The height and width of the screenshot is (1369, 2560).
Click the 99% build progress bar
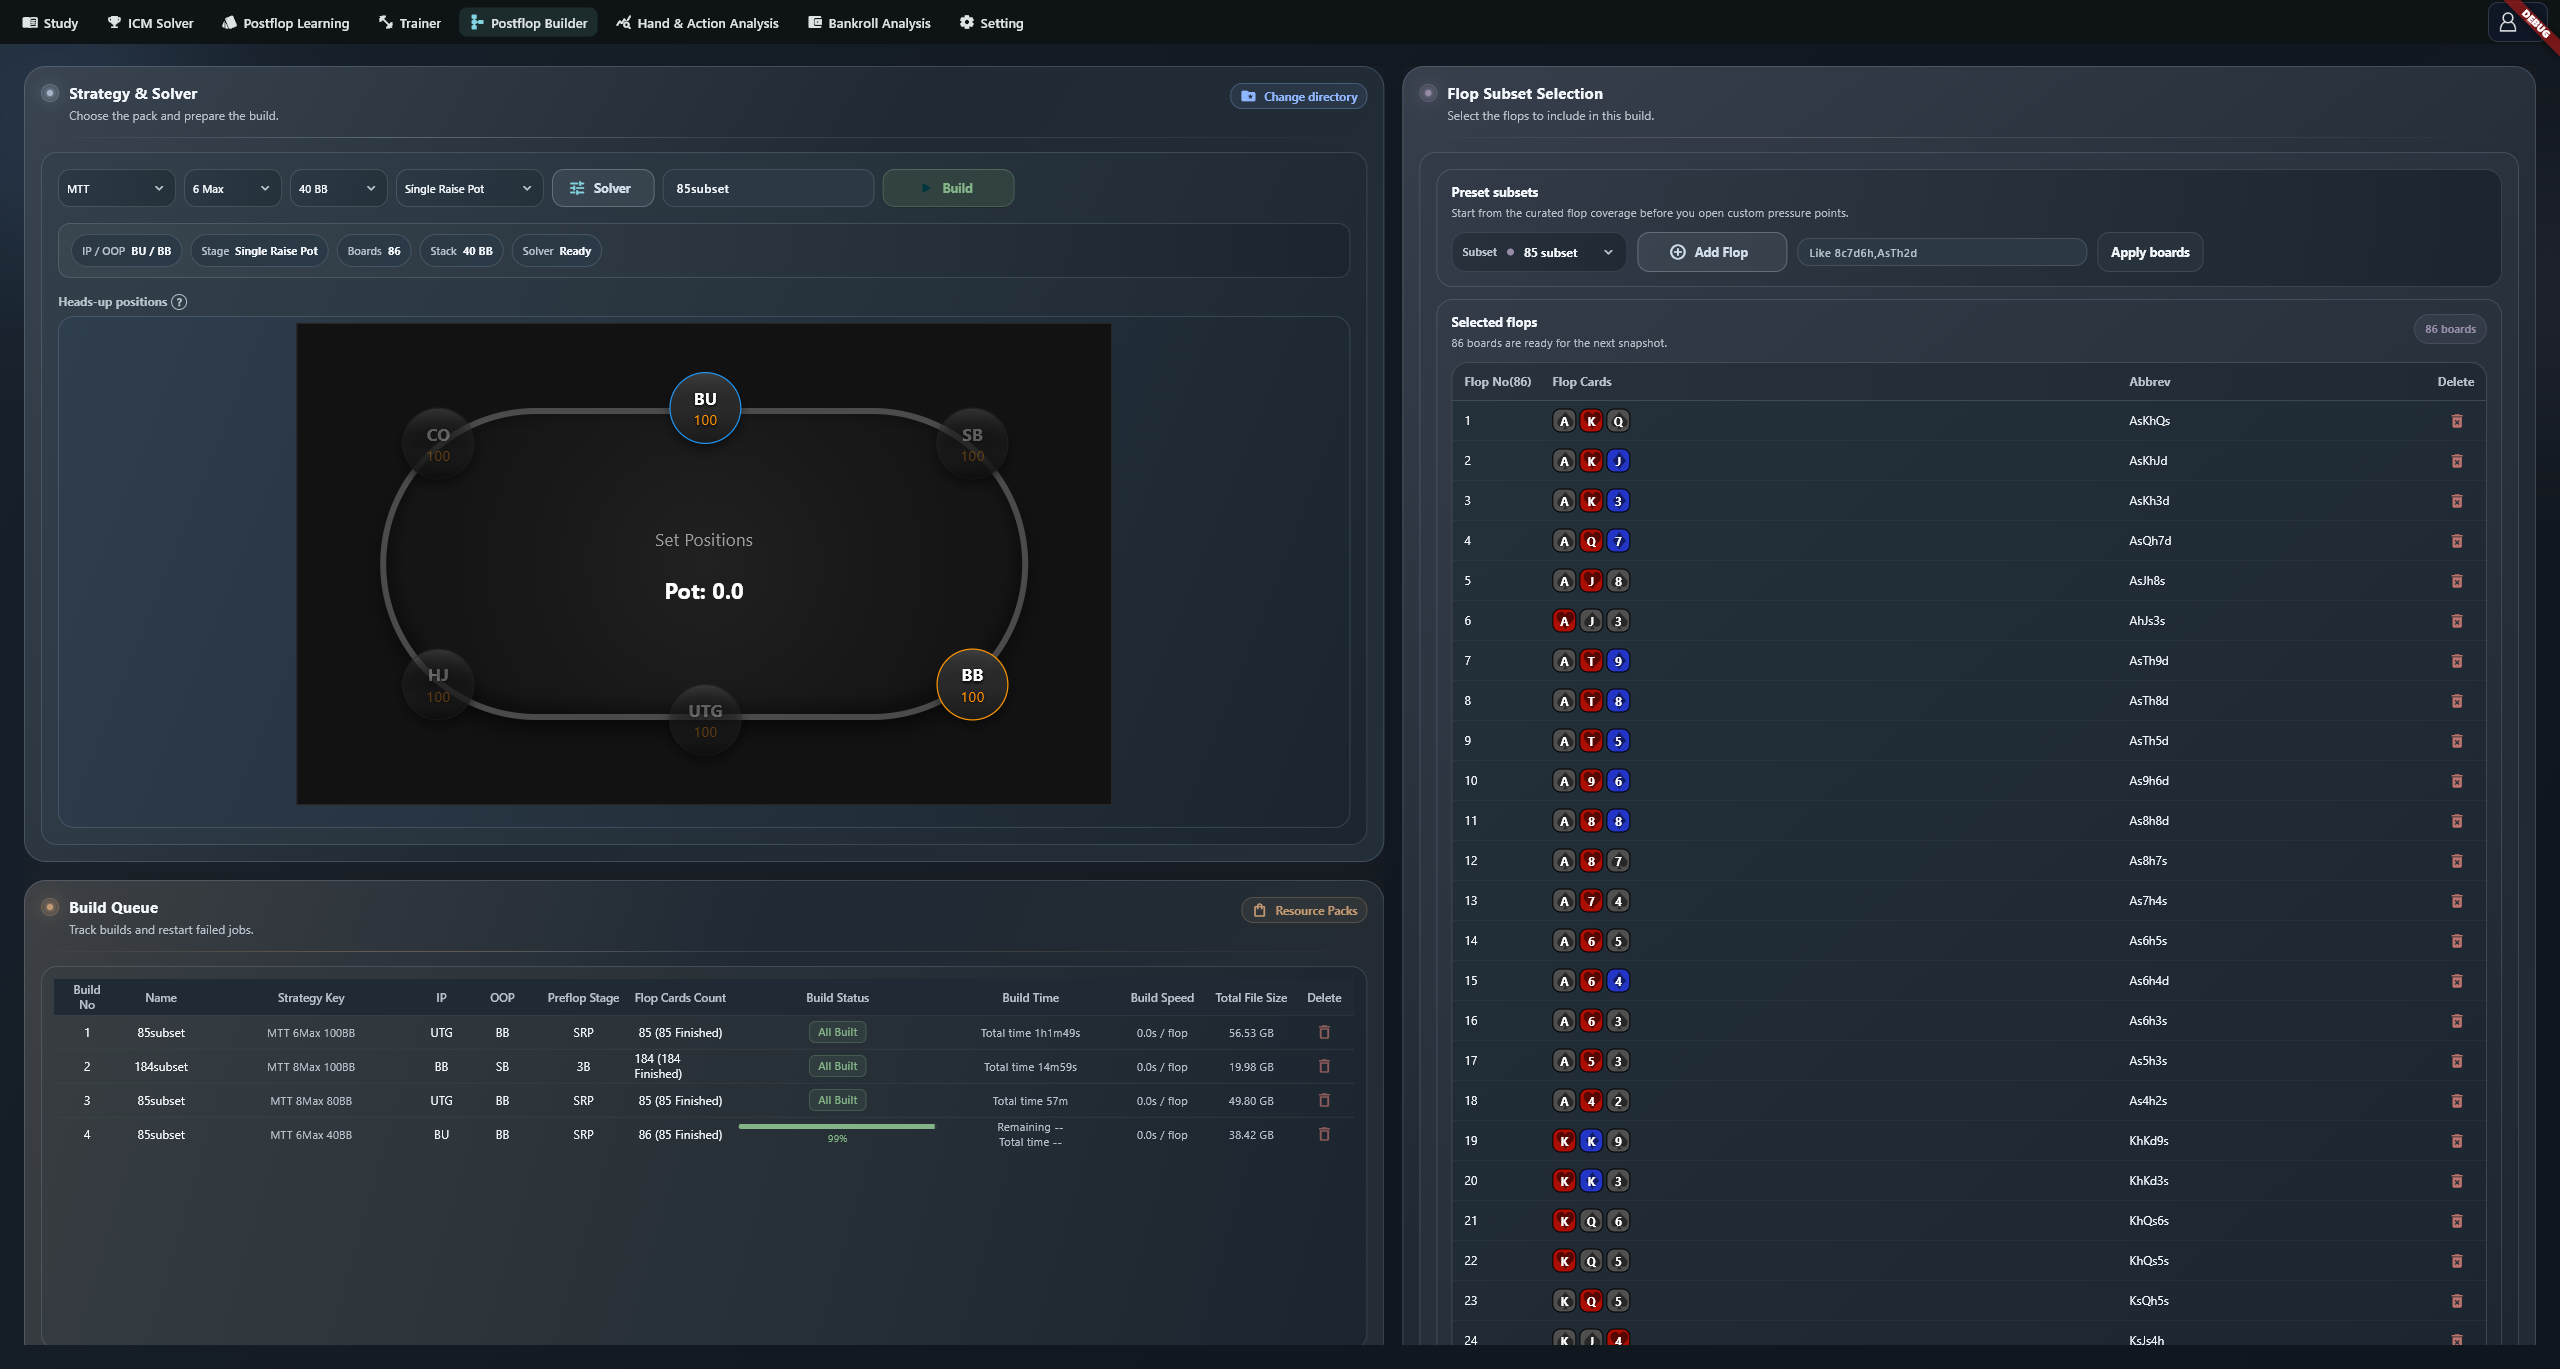tap(837, 1127)
